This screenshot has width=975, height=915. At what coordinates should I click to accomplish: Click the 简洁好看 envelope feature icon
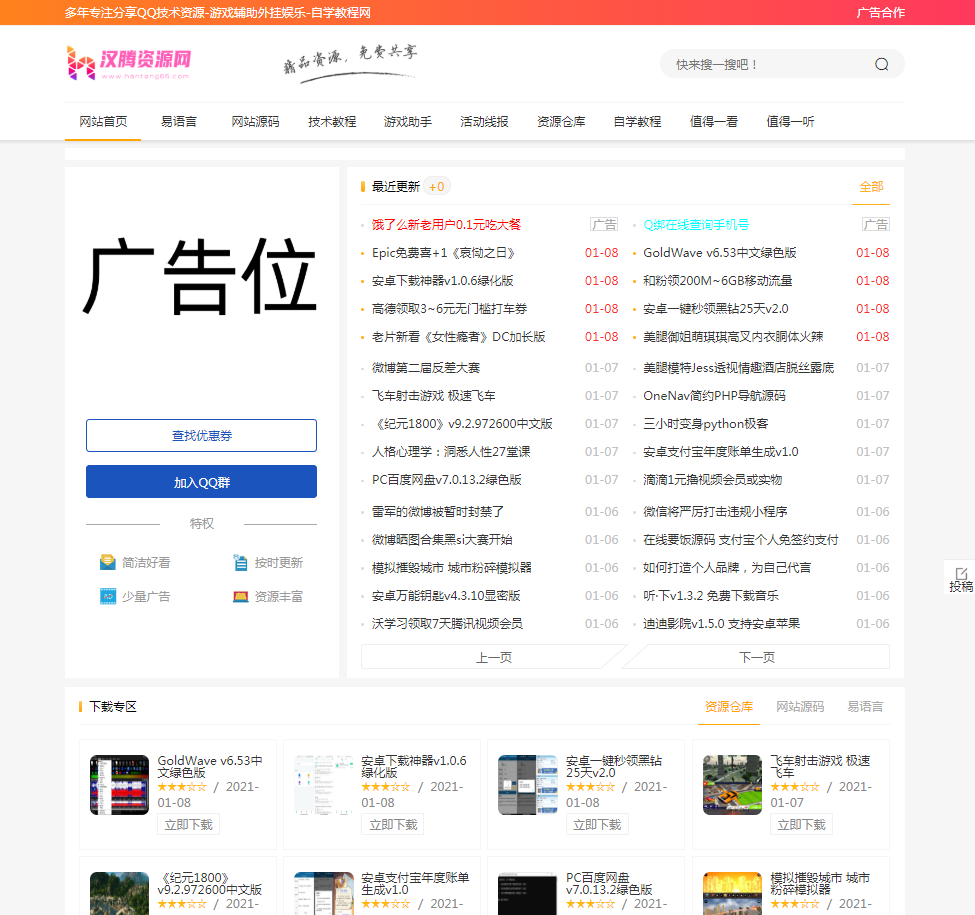[x=108, y=562]
